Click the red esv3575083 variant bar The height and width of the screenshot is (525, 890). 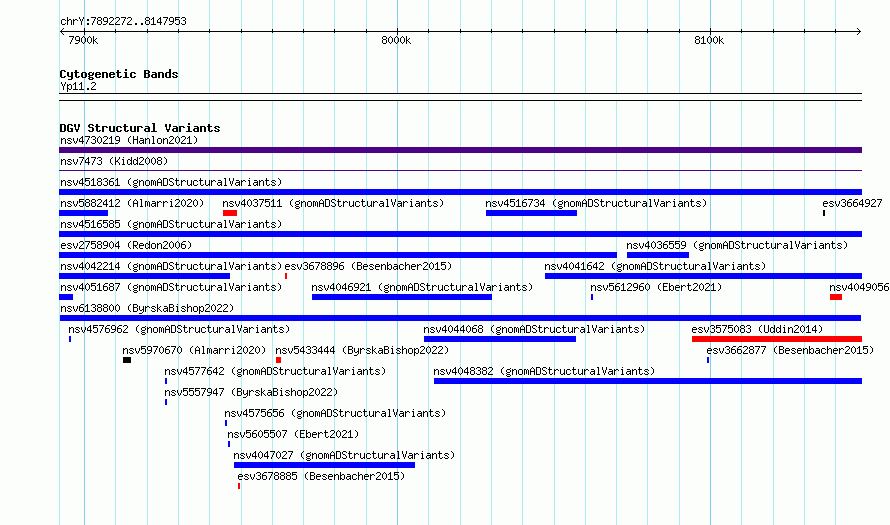pos(777,339)
